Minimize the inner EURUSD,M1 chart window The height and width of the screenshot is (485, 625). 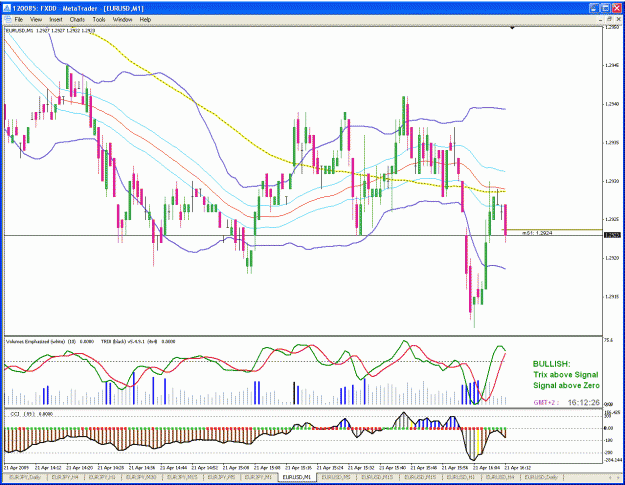click(x=601, y=19)
